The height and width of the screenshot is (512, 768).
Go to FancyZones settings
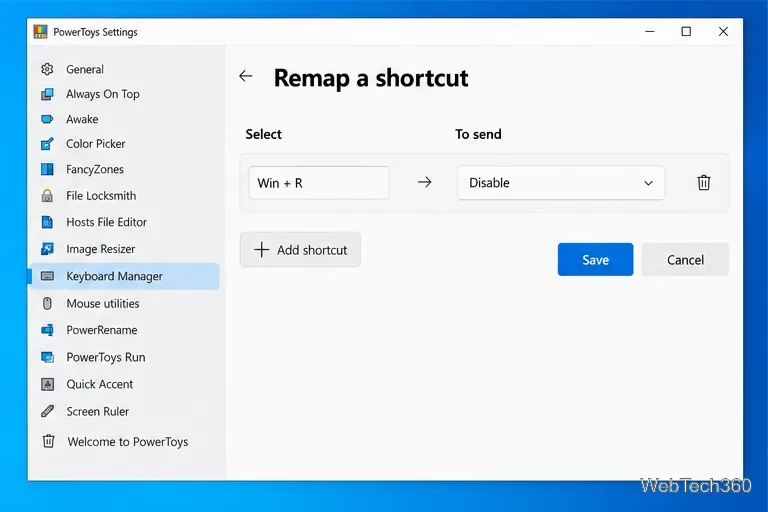coord(125,170)
